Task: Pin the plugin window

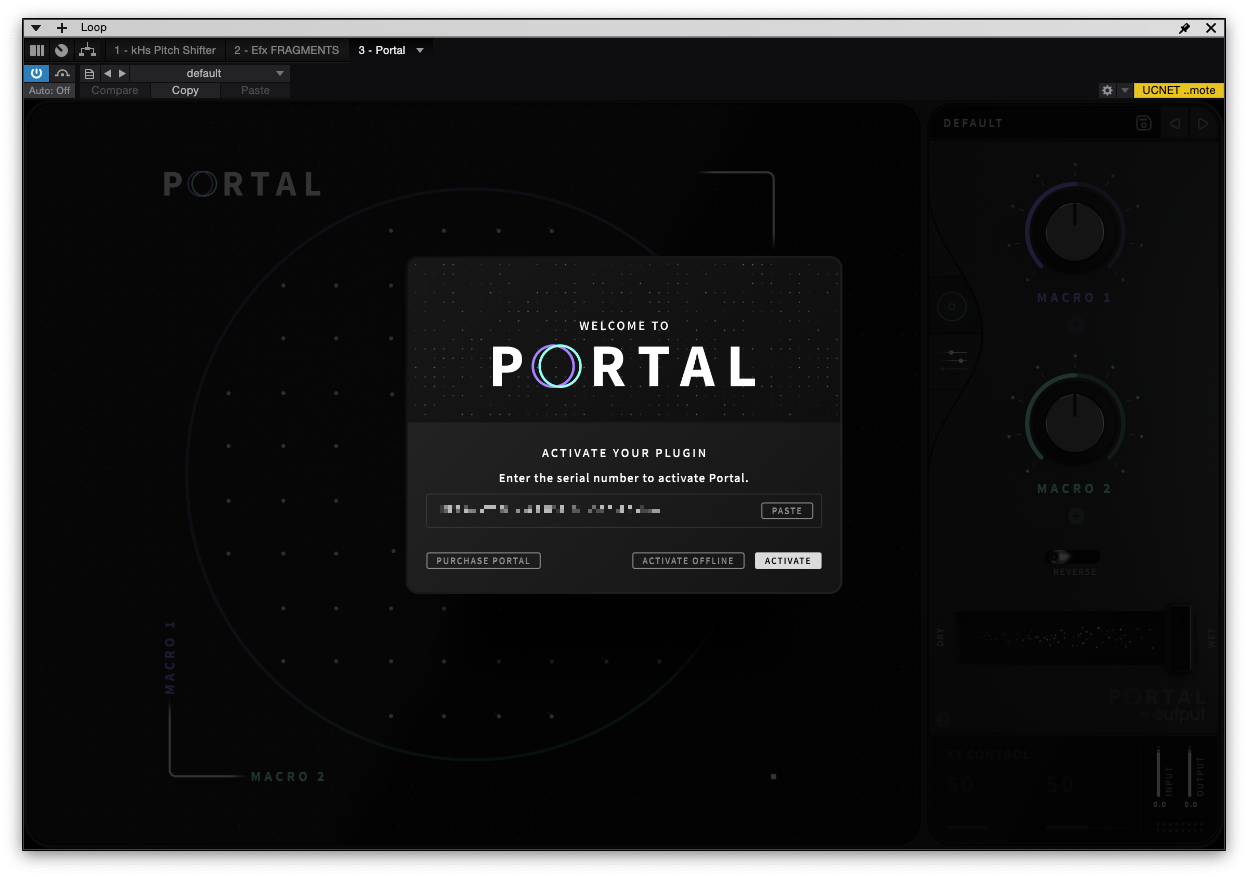Action: tap(1185, 28)
